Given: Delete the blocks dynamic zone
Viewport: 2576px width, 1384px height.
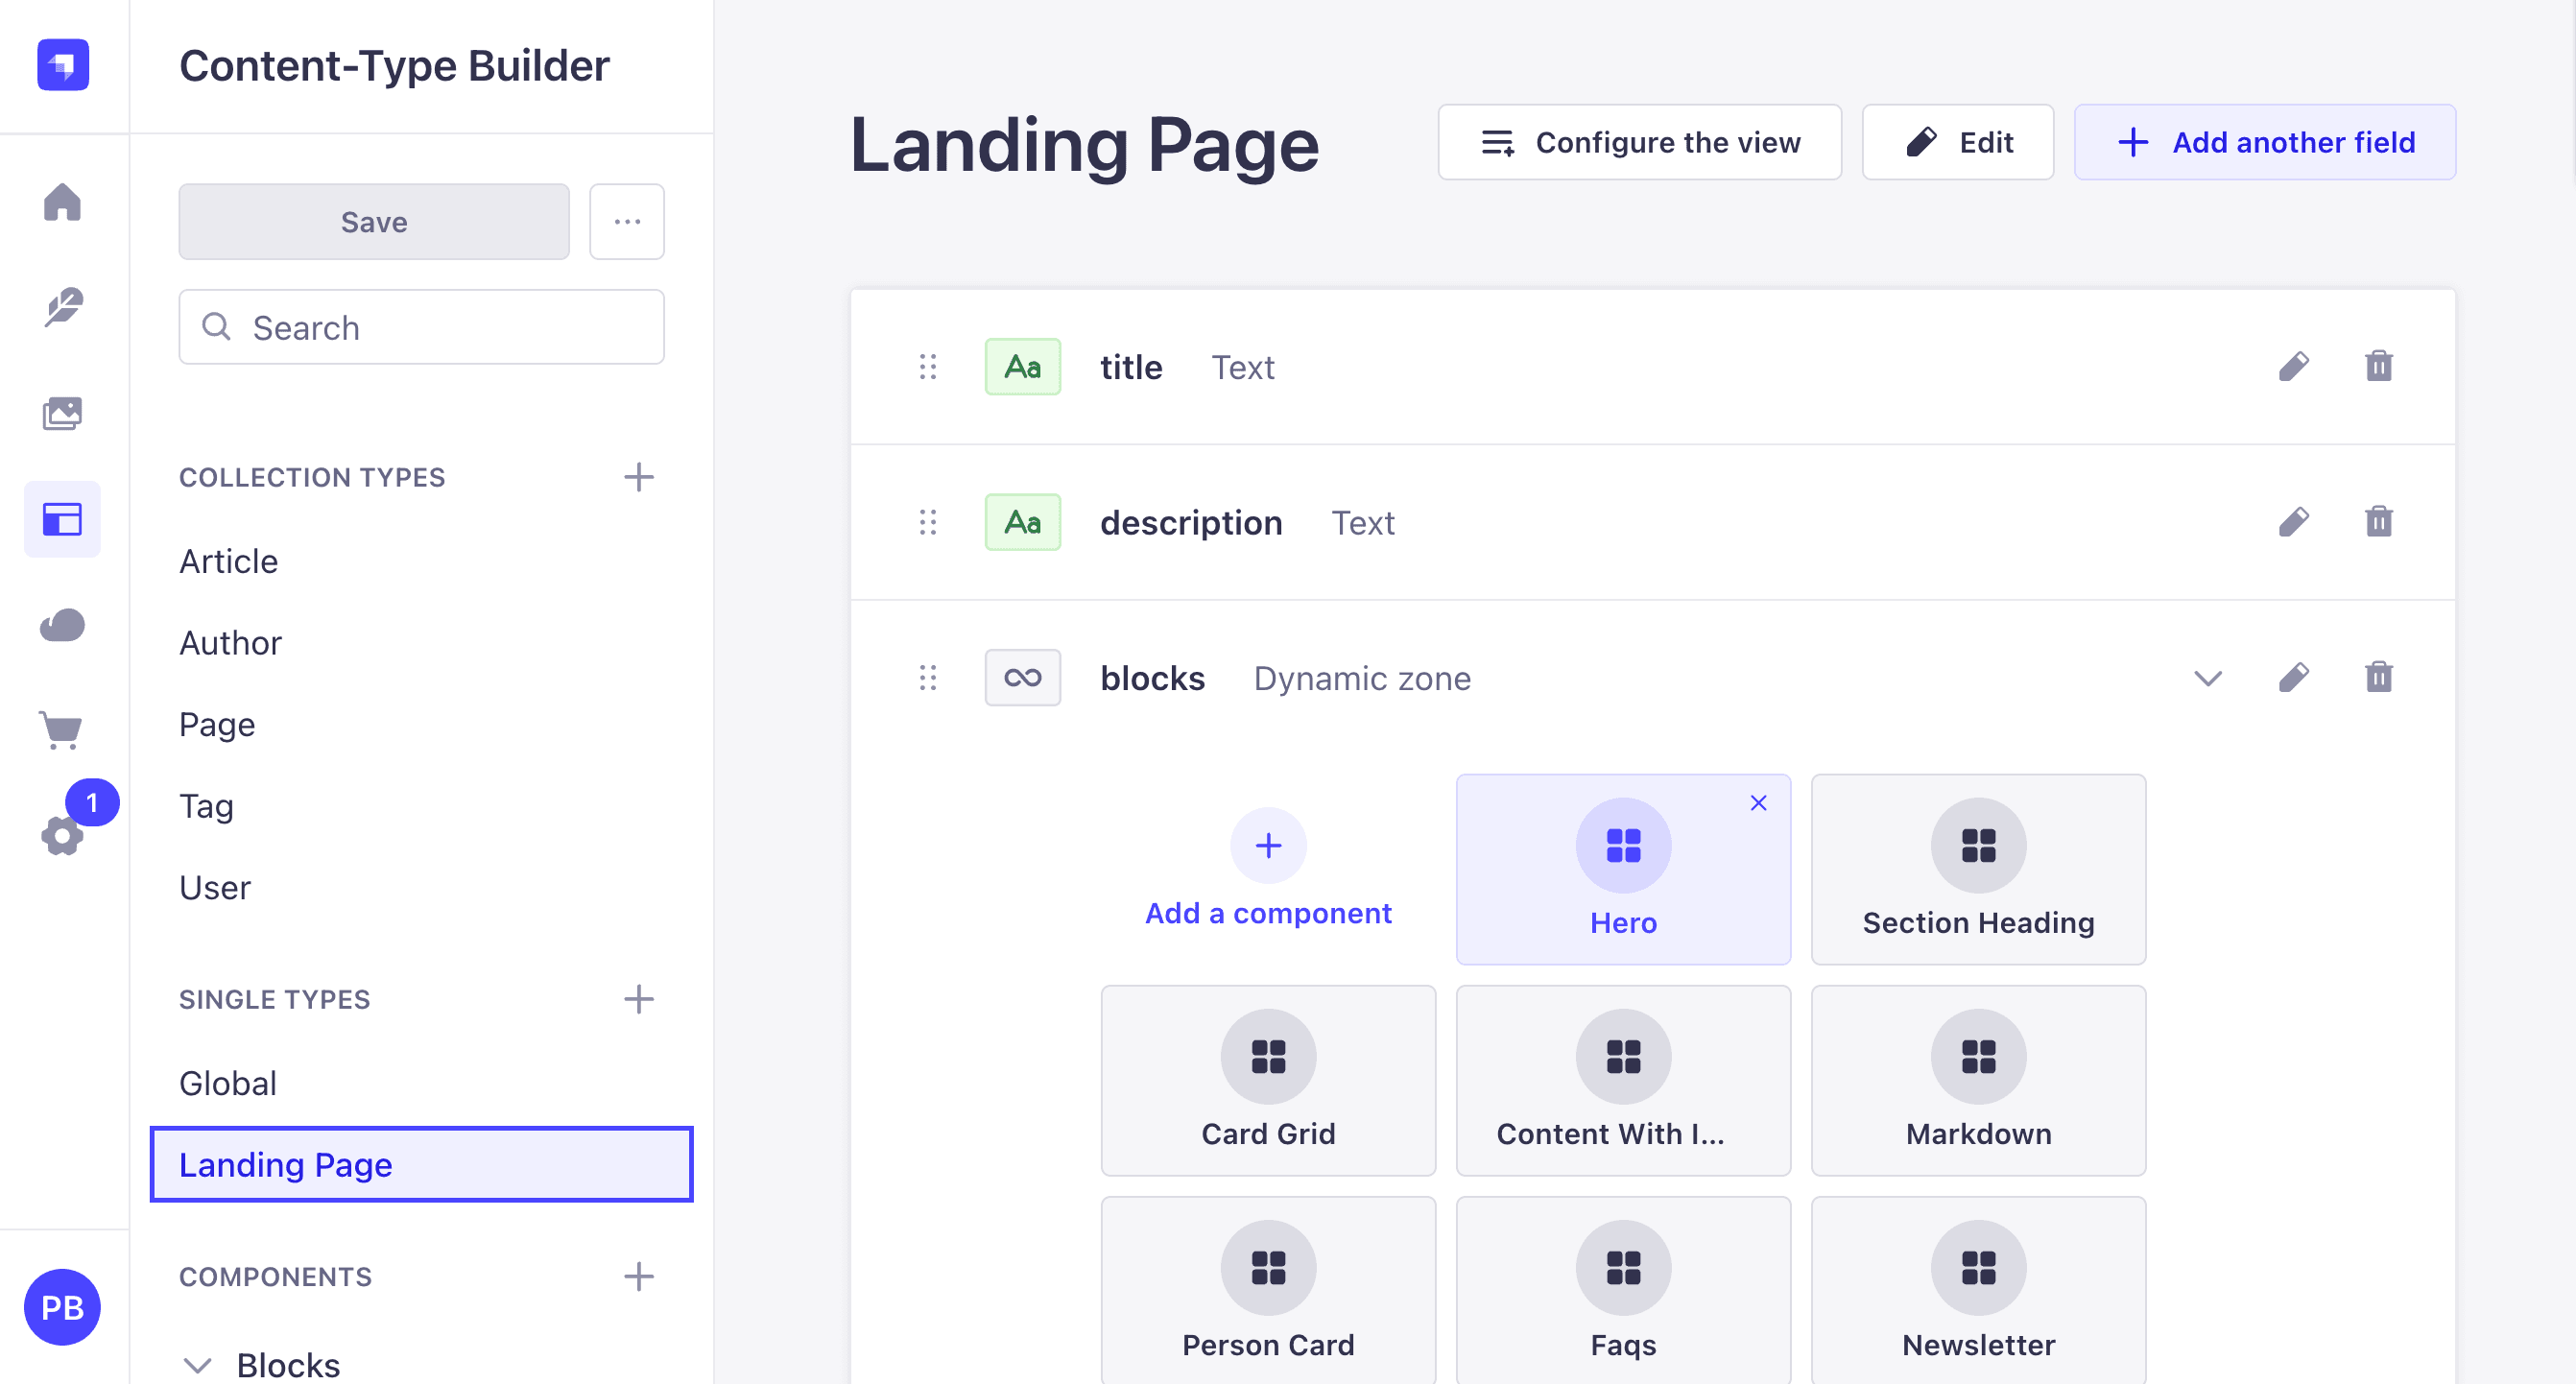Looking at the screenshot, I should [2379, 677].
